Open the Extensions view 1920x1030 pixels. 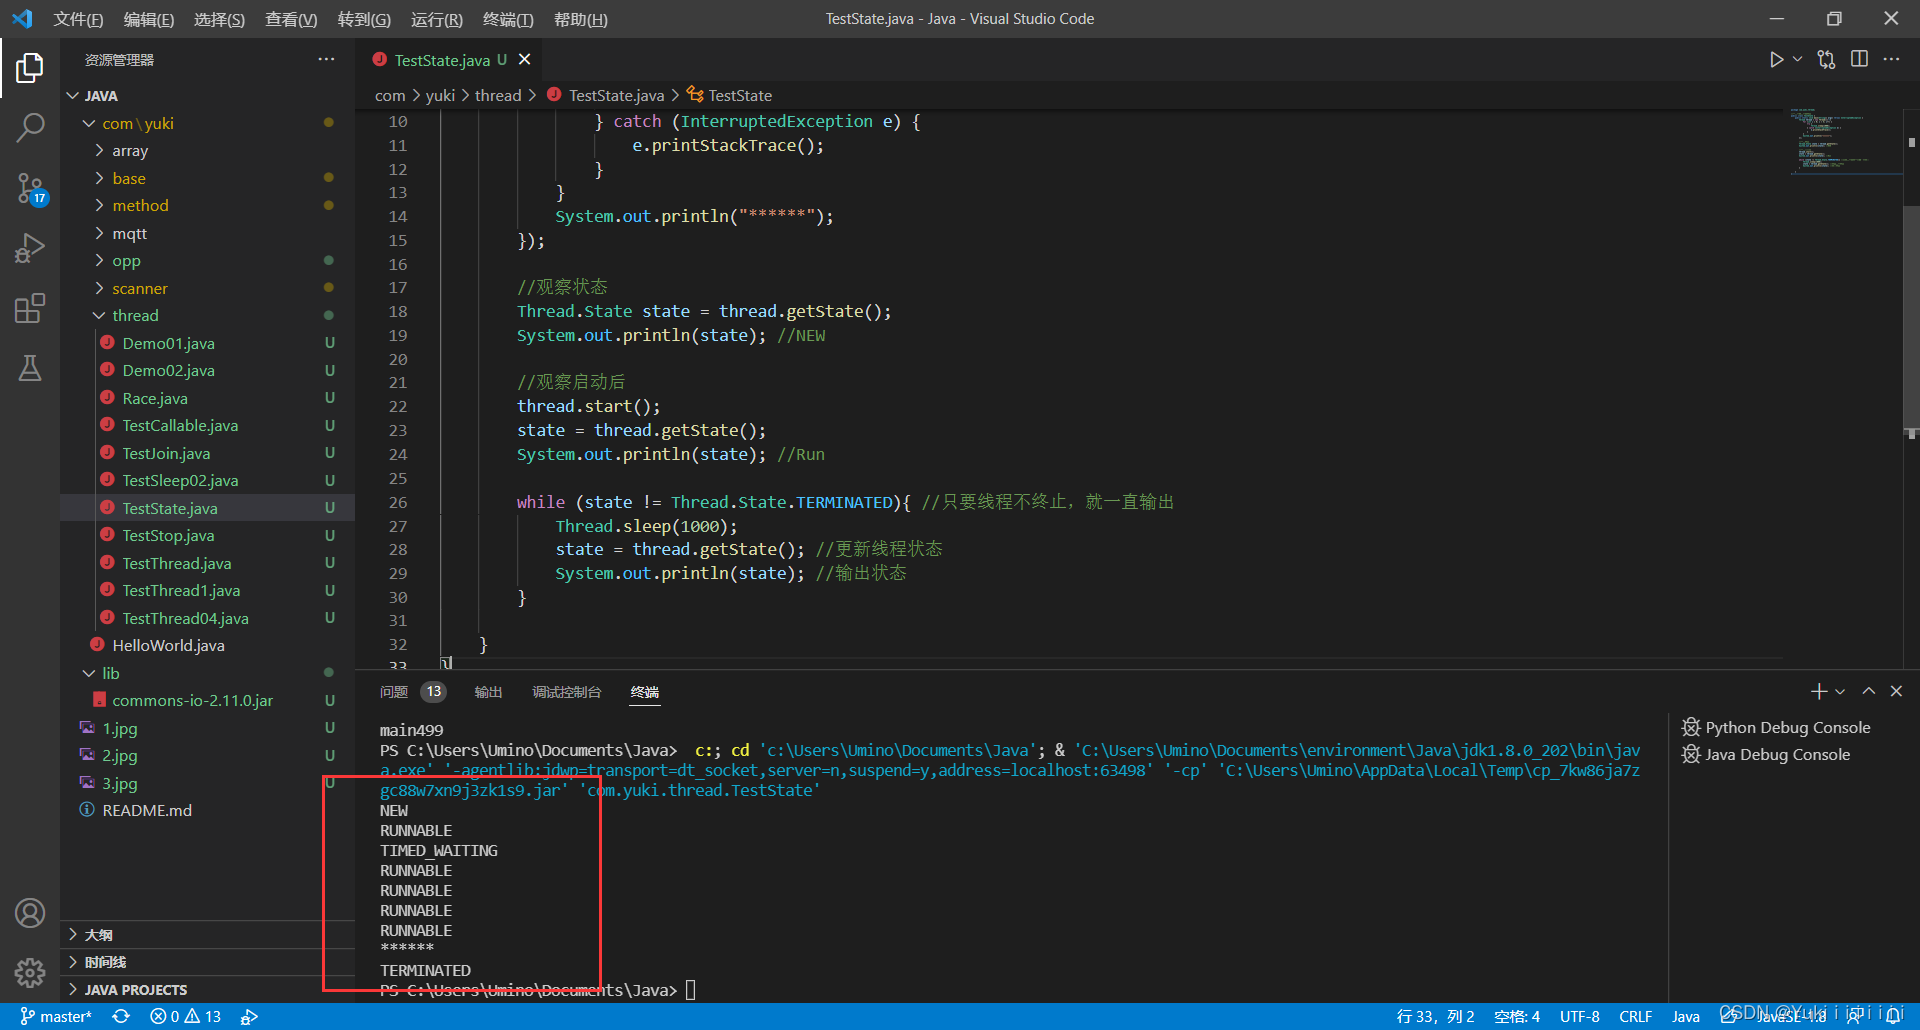tap(30, 308)
